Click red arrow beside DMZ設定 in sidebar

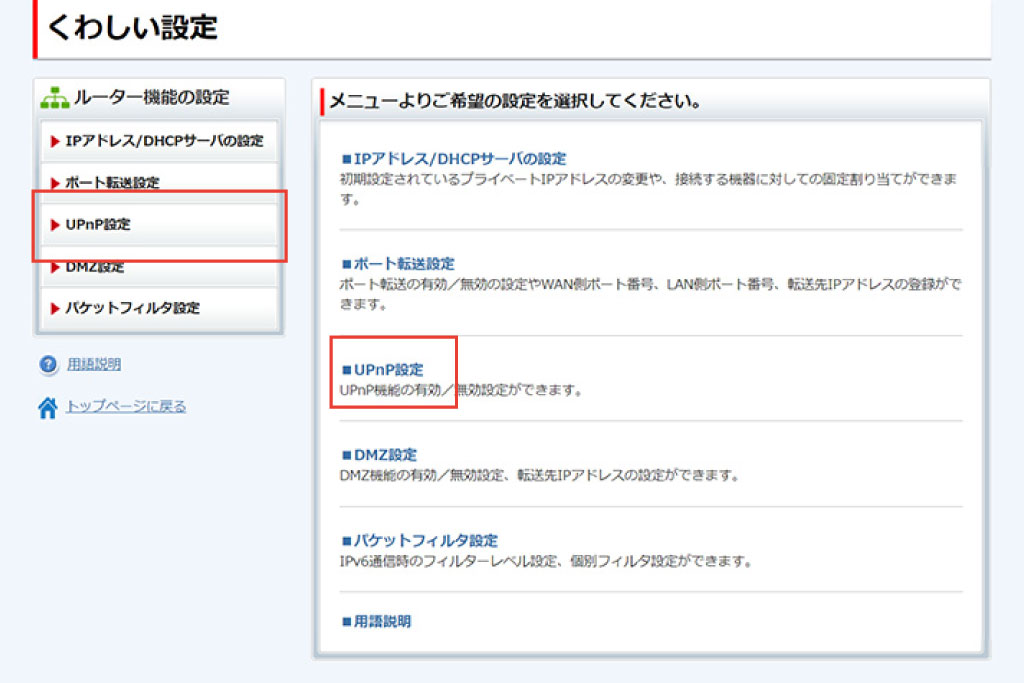point(55,267)
